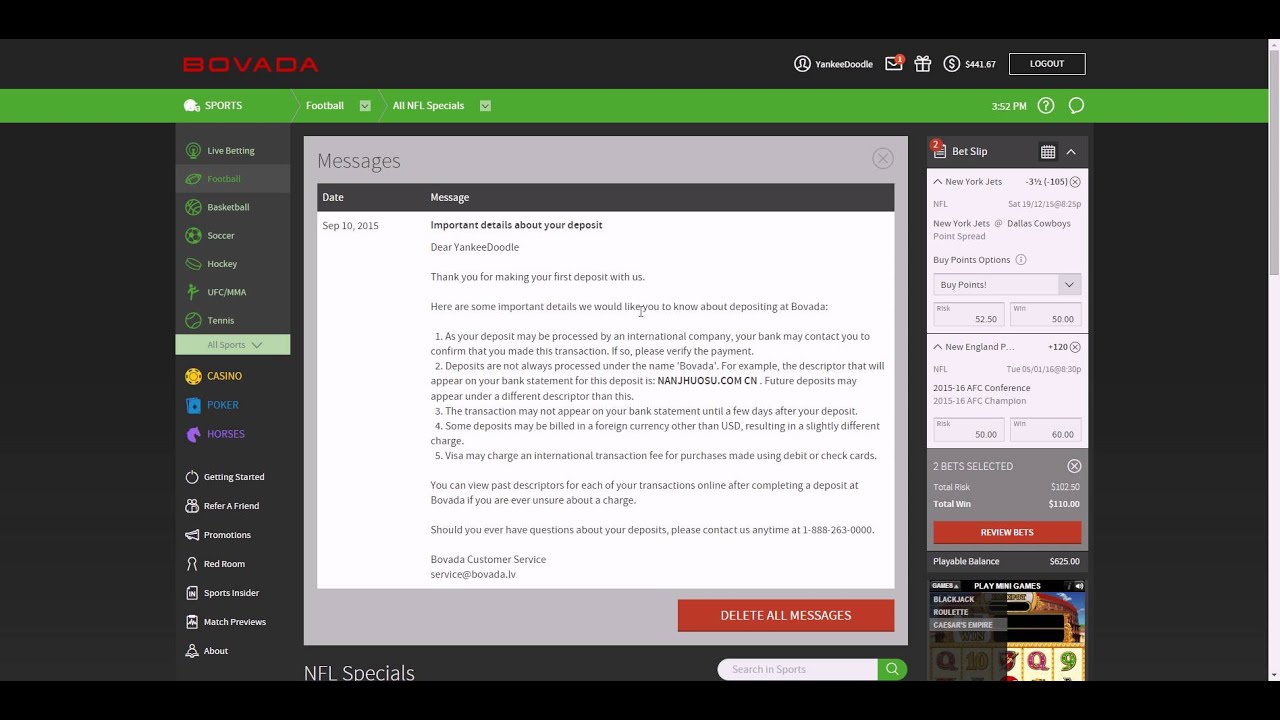This screenshot has height=720, width=1280.
Task: Collapse the Bet Slip panel
Action: tap(1071, 152)
